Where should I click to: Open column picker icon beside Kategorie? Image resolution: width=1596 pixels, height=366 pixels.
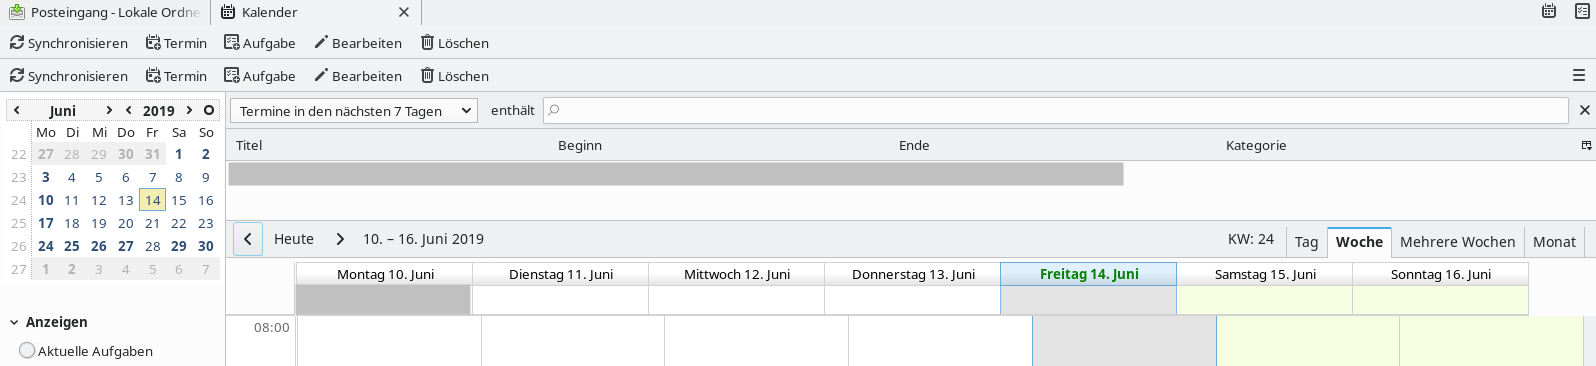click(1586, 146)
